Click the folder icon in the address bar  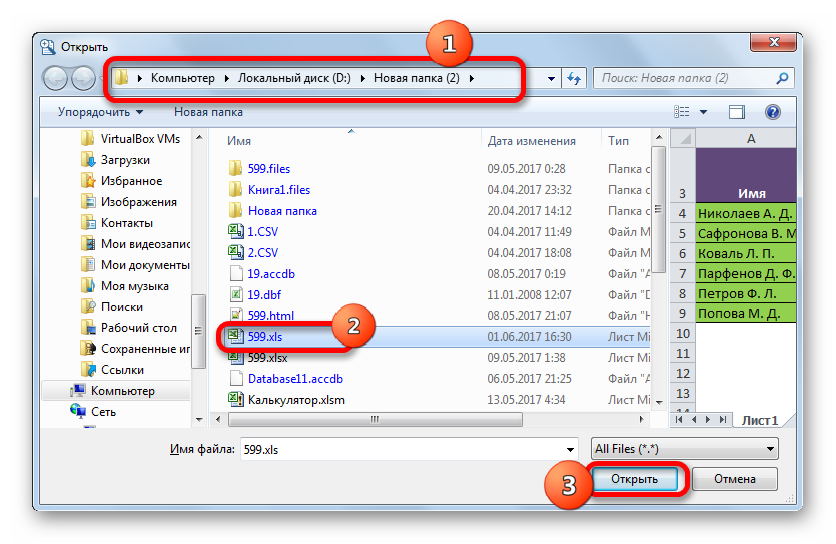122,78
